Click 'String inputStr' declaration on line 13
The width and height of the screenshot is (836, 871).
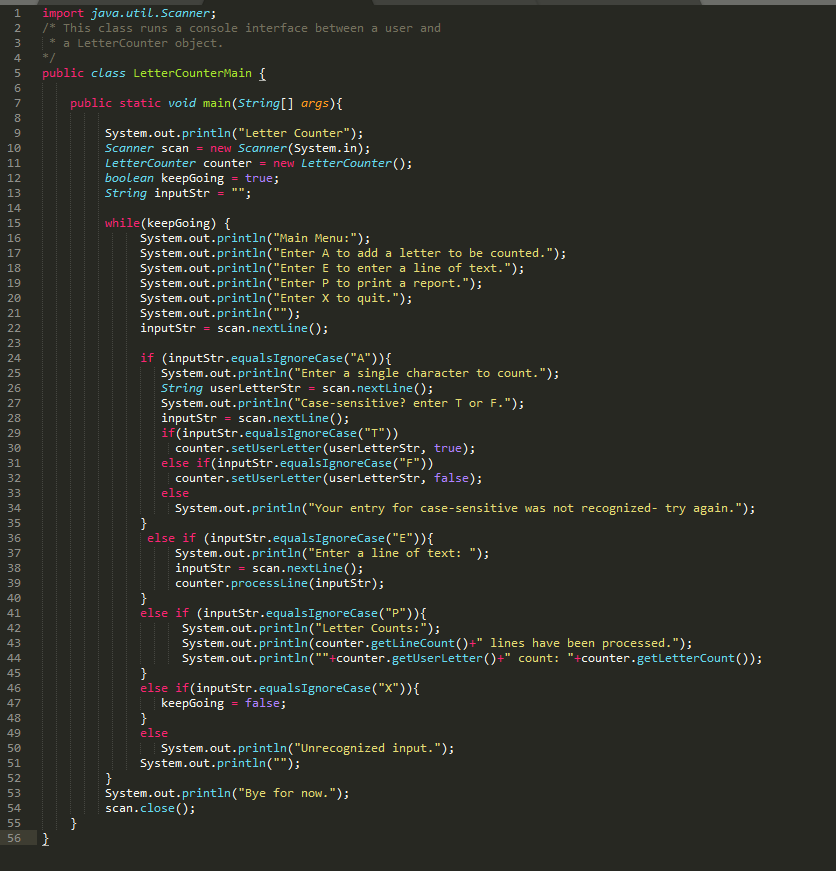coord(157,193)
